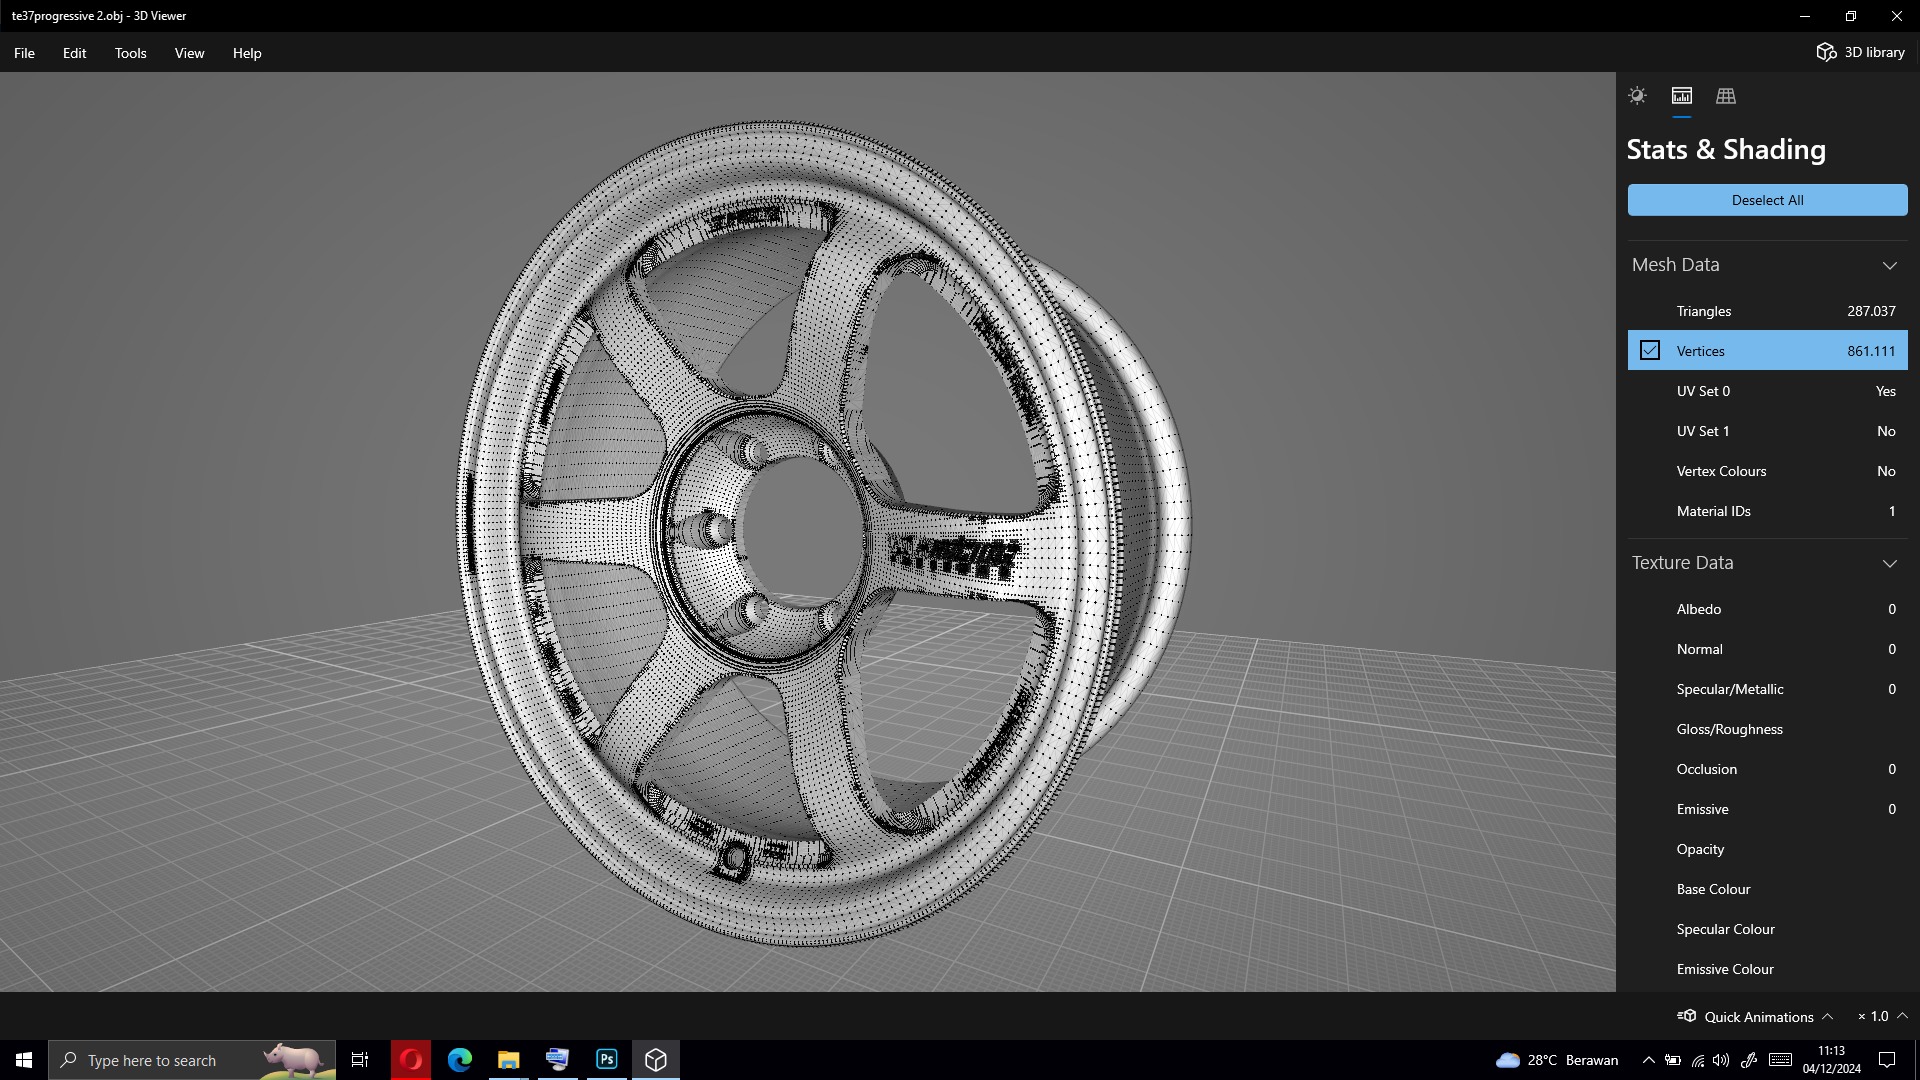Select the Gloss/Roughness row
The height and width of the screenshot is (1080, 1920).
[x=1767, y=729]
